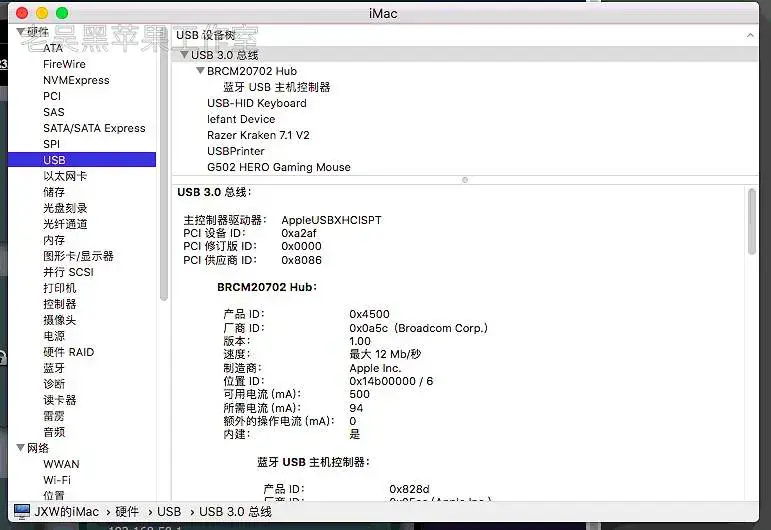This screenshot has width=771, height=530.
Task: Click the USB 设备树 column sort chevron
Action: point(750,35)
